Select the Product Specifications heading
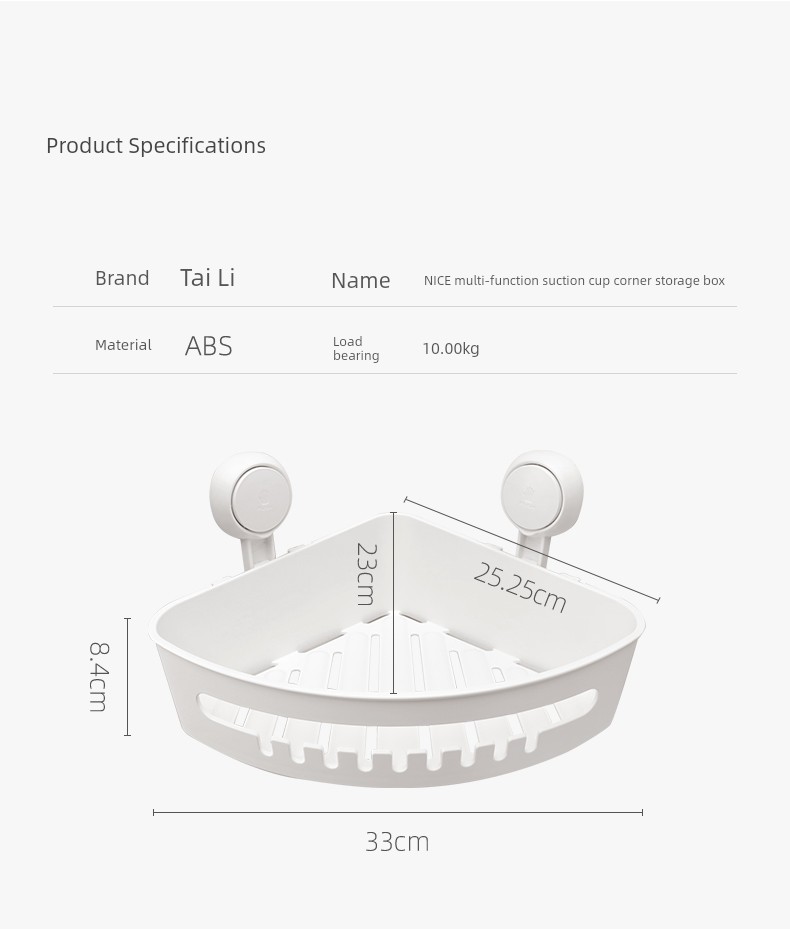790x929 pixels. [x=156, y=146]
